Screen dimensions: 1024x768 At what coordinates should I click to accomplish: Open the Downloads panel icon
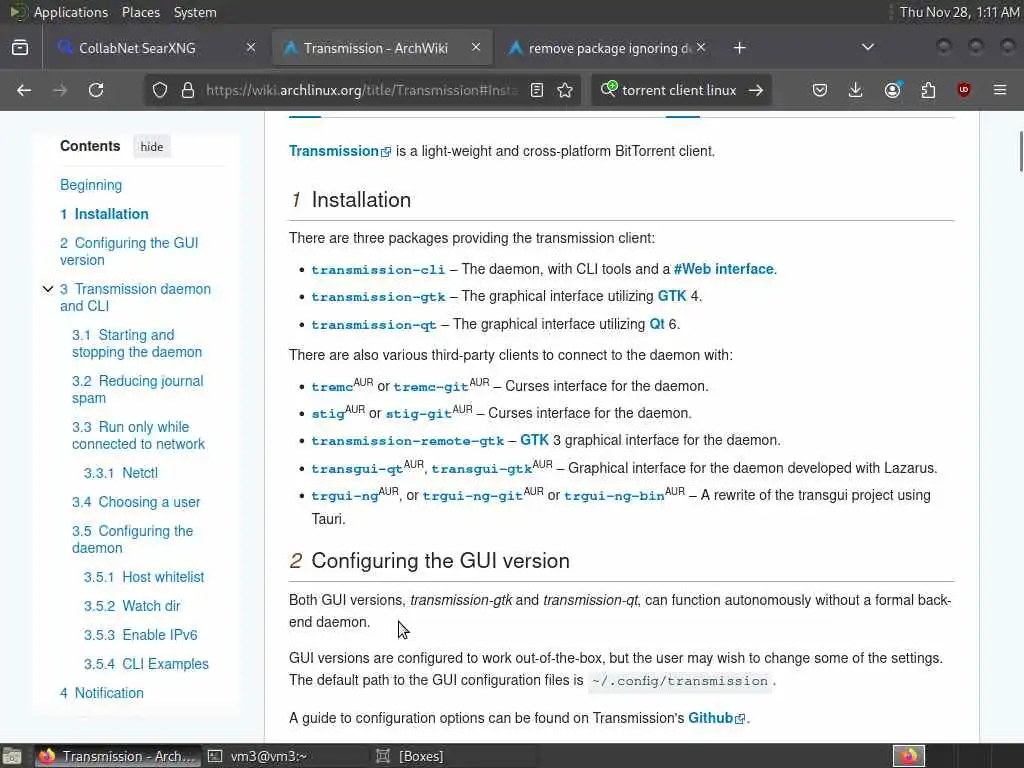coord(855,90)
